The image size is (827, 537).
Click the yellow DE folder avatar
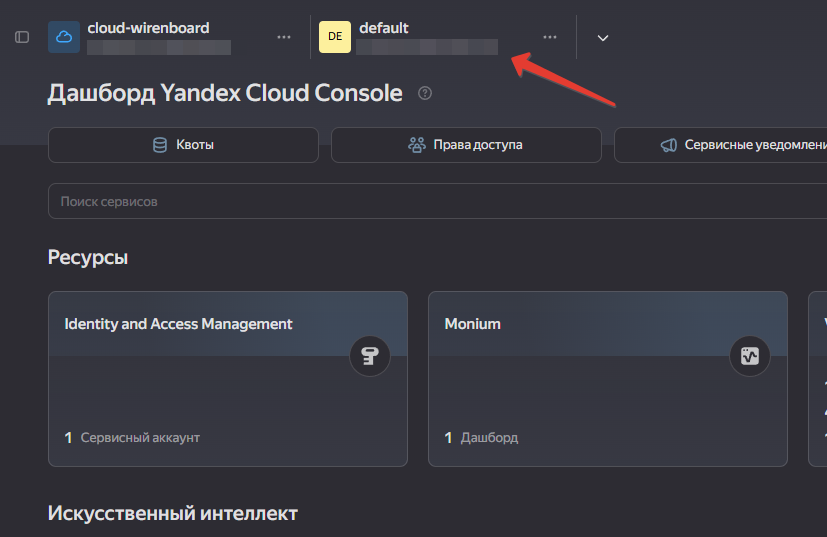[x=334, y=37]
